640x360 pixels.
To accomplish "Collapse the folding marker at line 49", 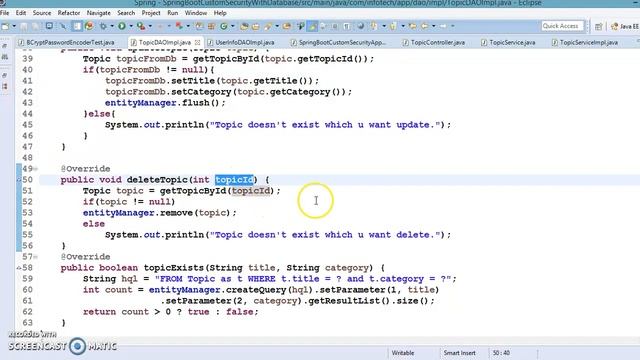I will (x=36, y=169).
